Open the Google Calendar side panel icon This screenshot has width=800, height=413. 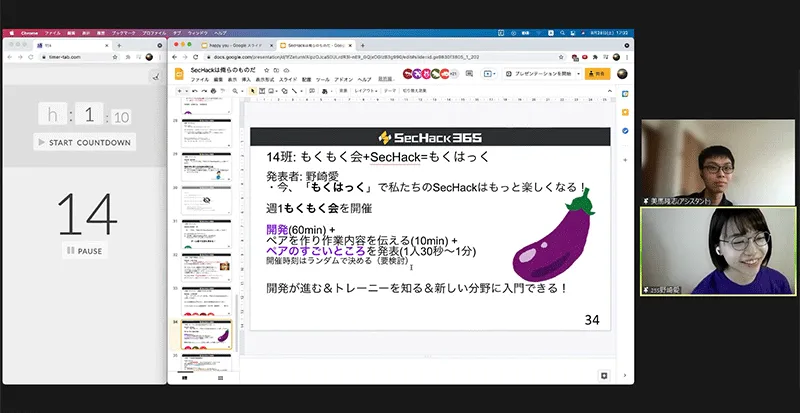click(x=625, y=94)
